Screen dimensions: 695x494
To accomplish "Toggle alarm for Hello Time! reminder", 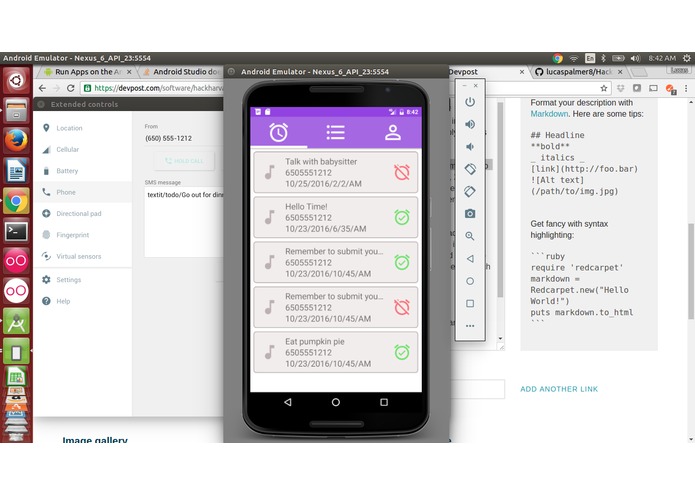I will [402, 217].
